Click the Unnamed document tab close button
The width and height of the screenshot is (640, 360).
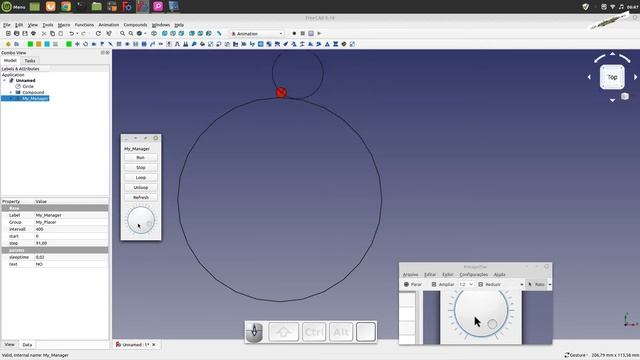coord(154,345)
